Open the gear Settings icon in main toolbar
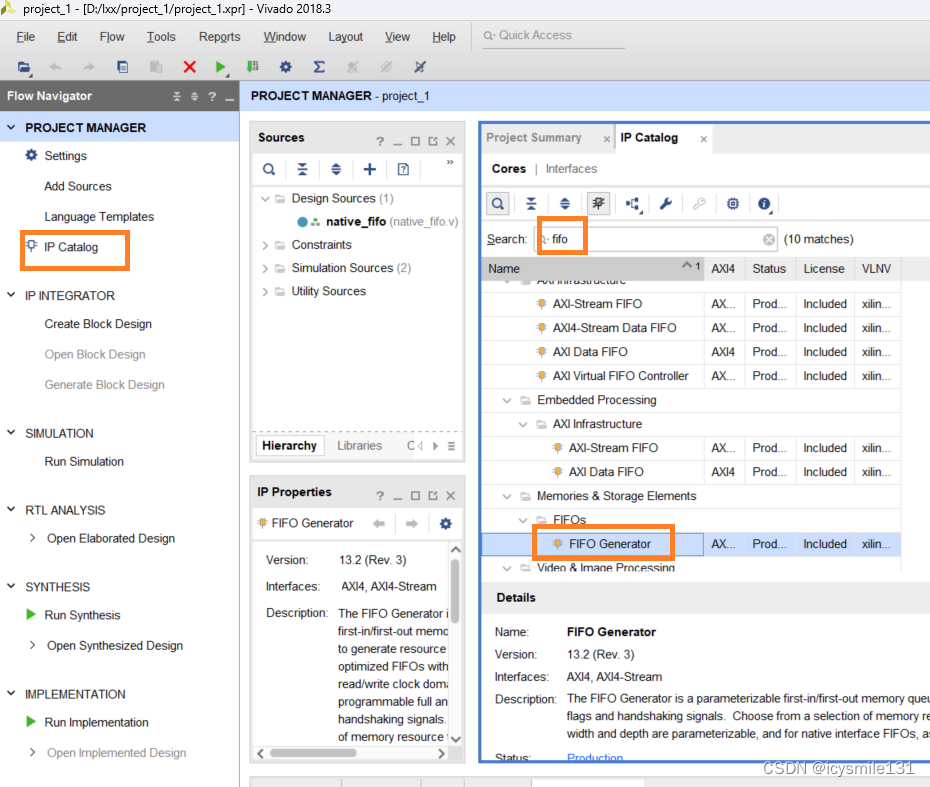 pos(286,67)
